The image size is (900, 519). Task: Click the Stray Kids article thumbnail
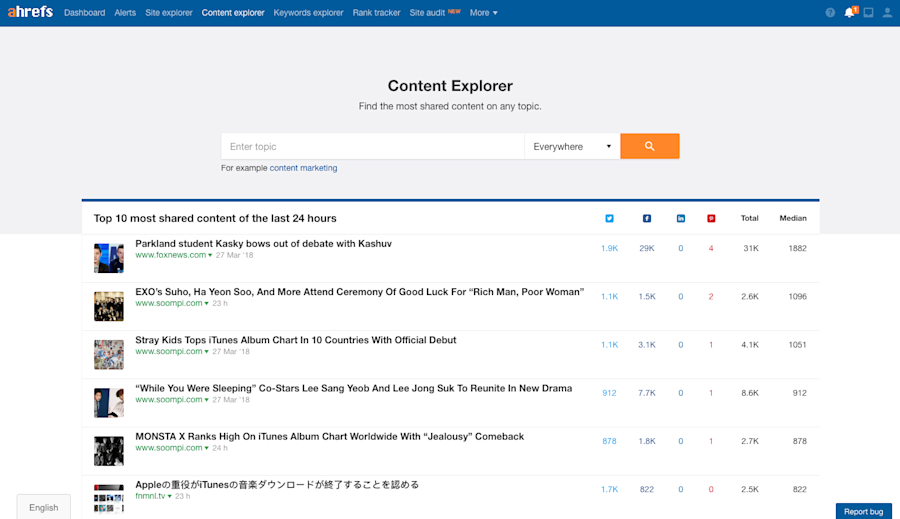coord(109,354)
